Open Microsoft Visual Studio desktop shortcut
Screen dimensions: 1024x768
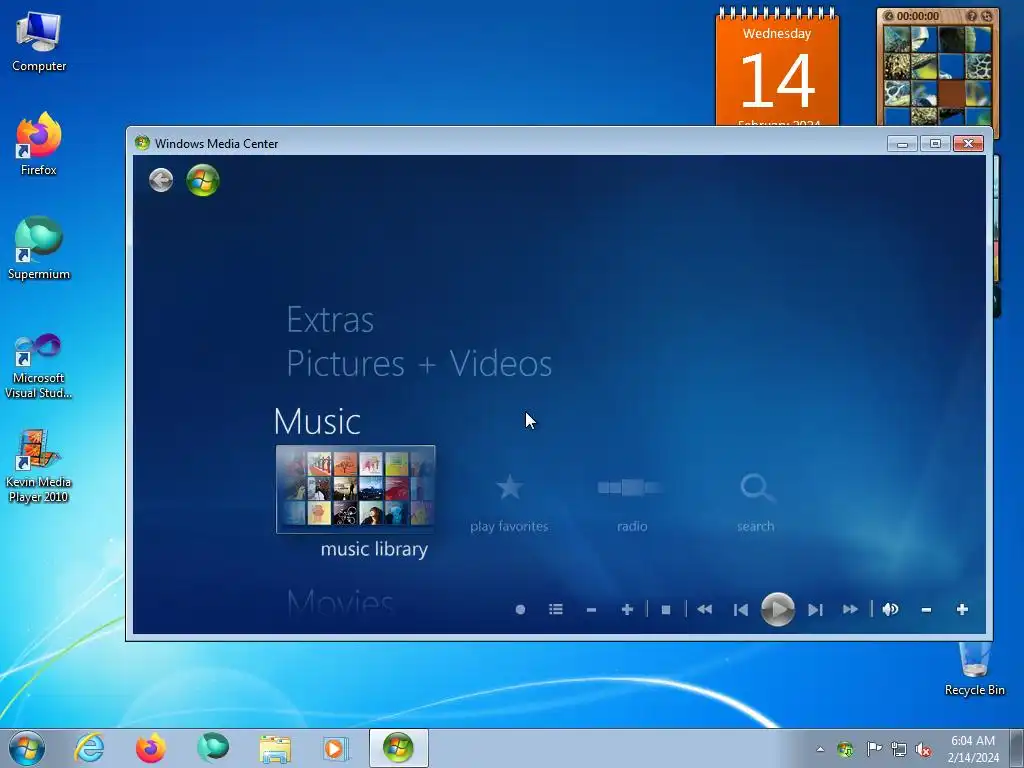click(39, 366)
